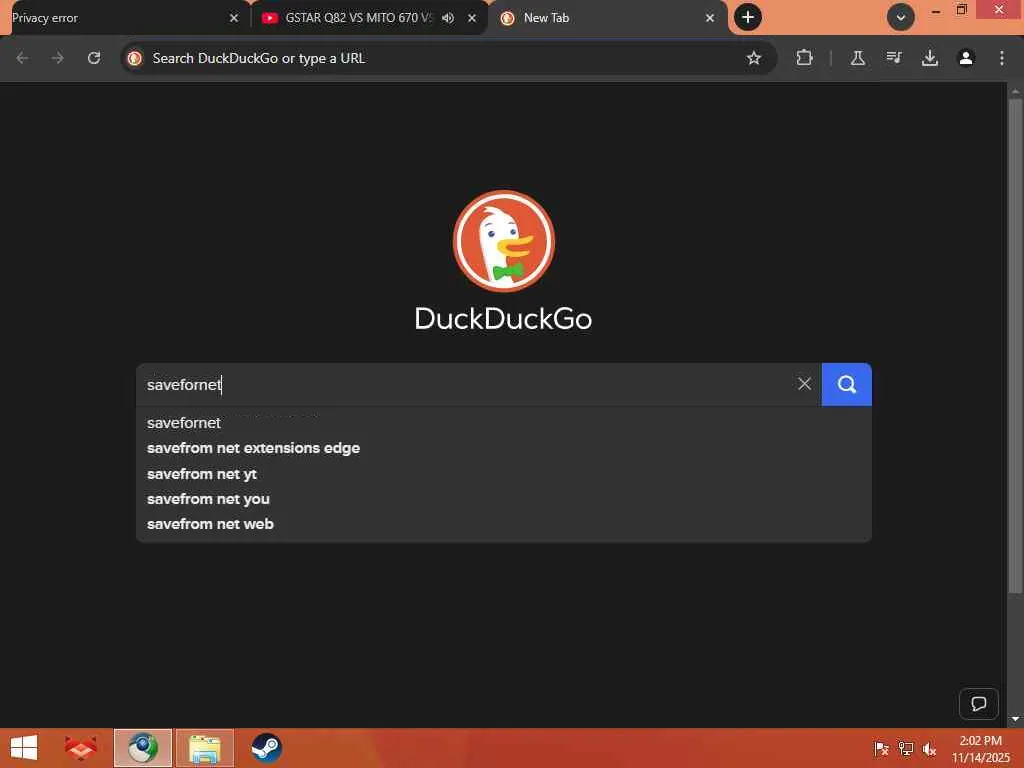Open the profile avatar menu
This screenshot has width=1024, height=768.
coord(965,58)
